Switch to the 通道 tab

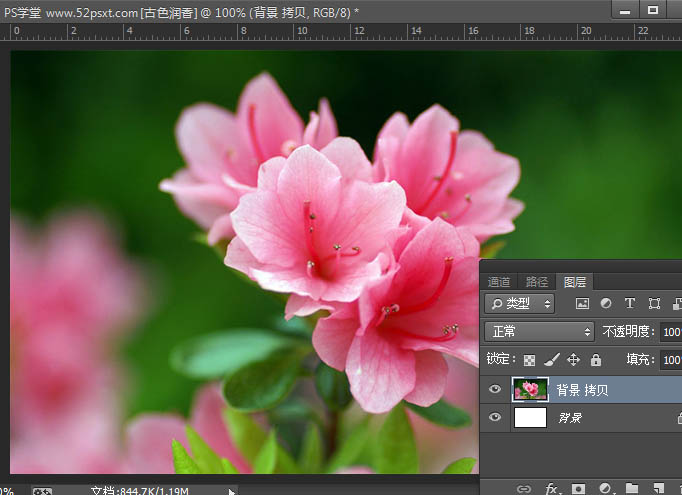(x=499, y=282)
